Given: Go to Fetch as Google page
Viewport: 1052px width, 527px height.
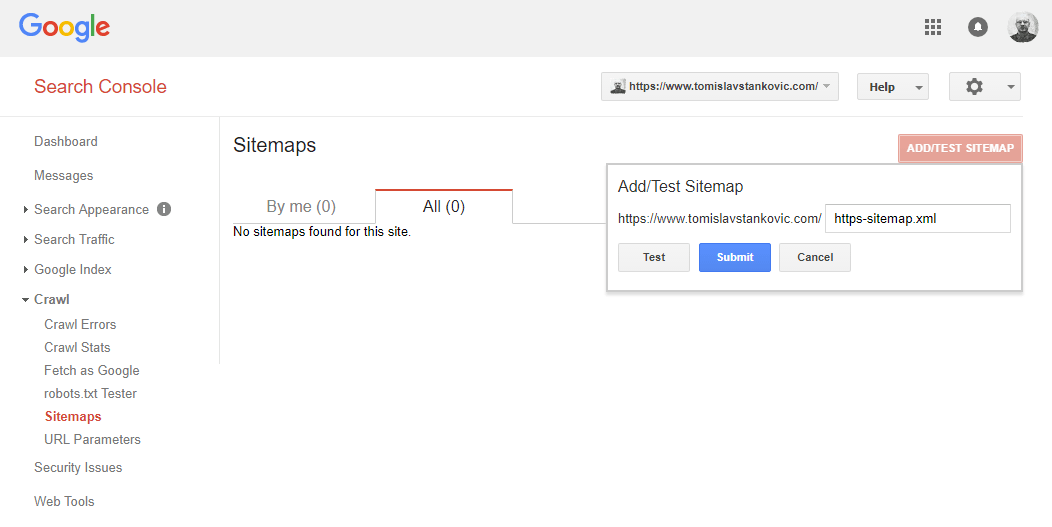Looking at the screenshot, I should coord(91,370).
